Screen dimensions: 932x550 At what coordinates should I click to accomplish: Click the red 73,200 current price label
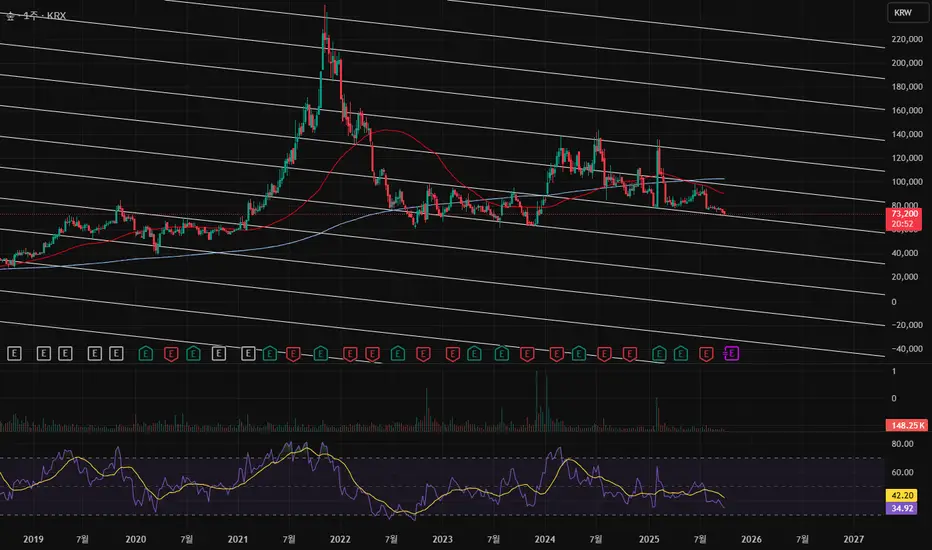pos(903,218)
